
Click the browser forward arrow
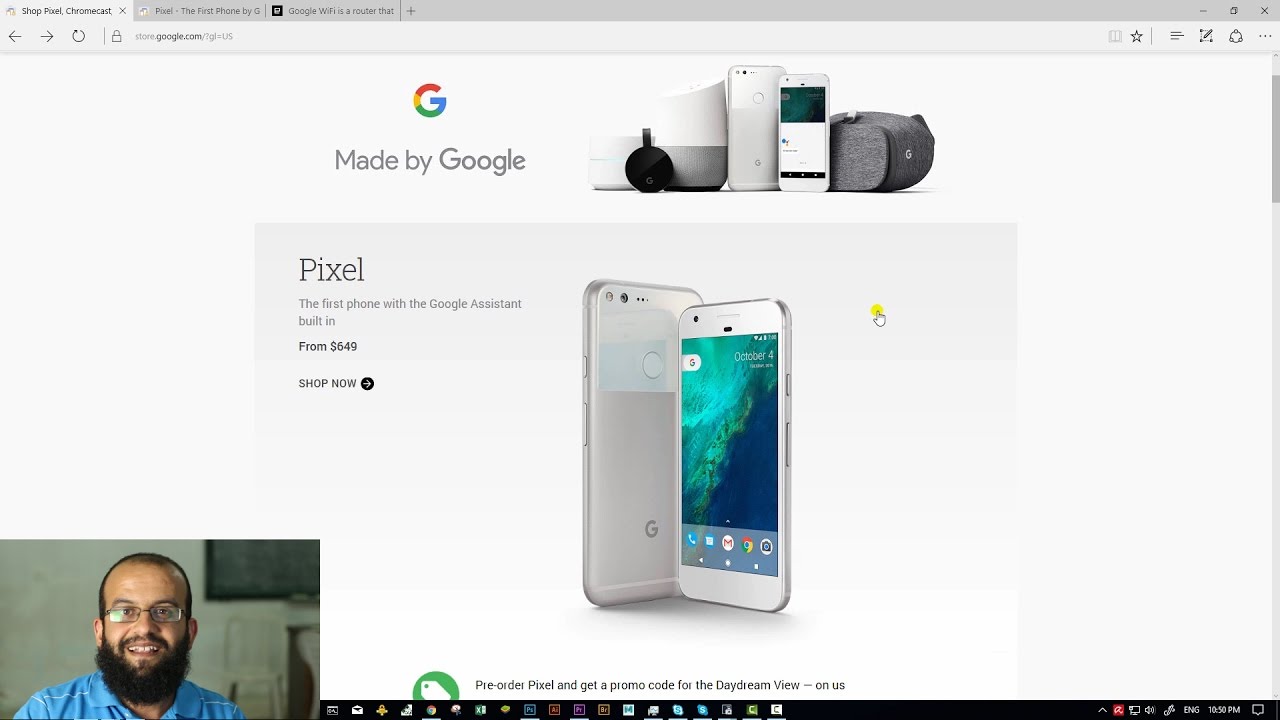[x=47, y=36]
